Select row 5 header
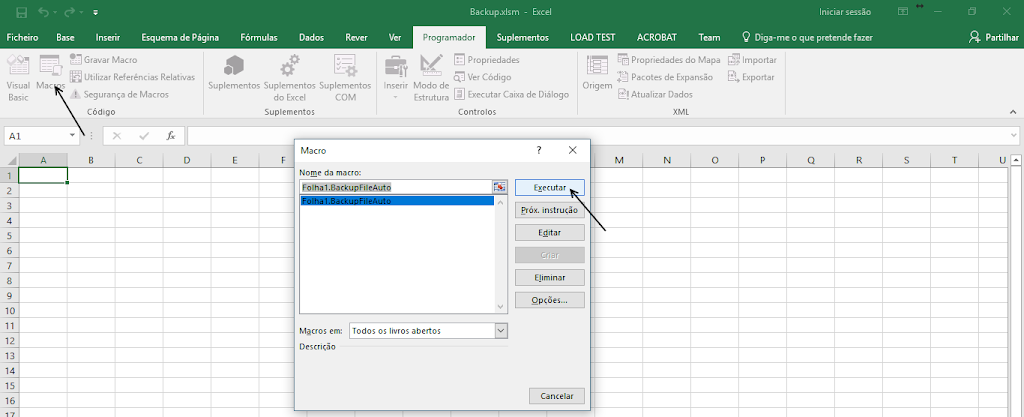 (x=9, y=235)
